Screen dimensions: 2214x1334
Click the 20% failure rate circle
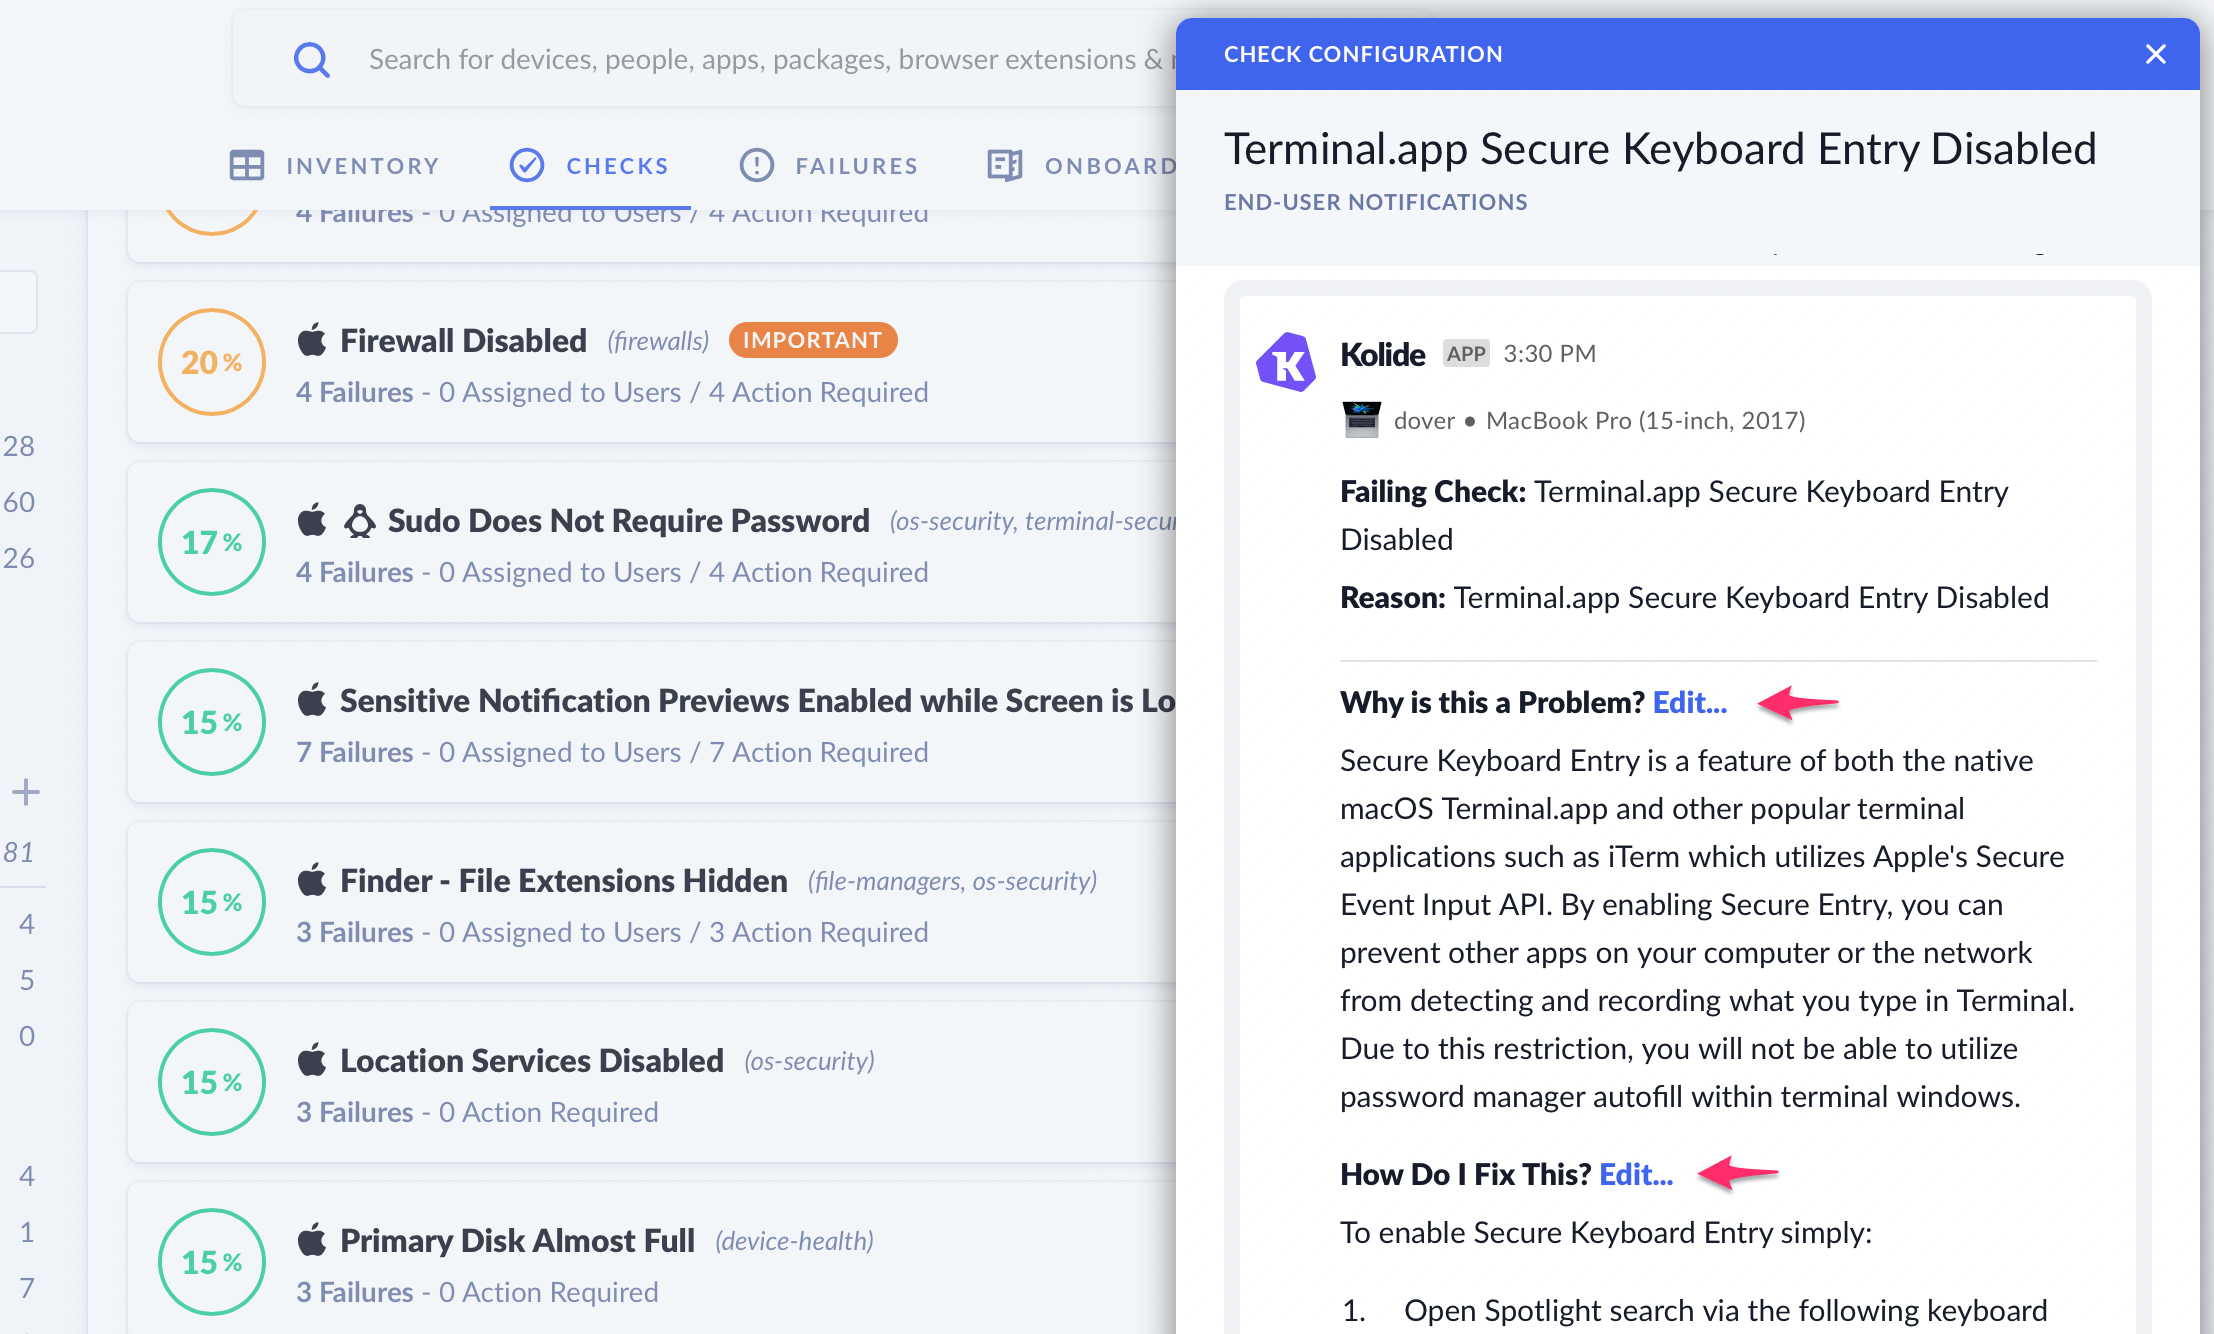point(212,362)
